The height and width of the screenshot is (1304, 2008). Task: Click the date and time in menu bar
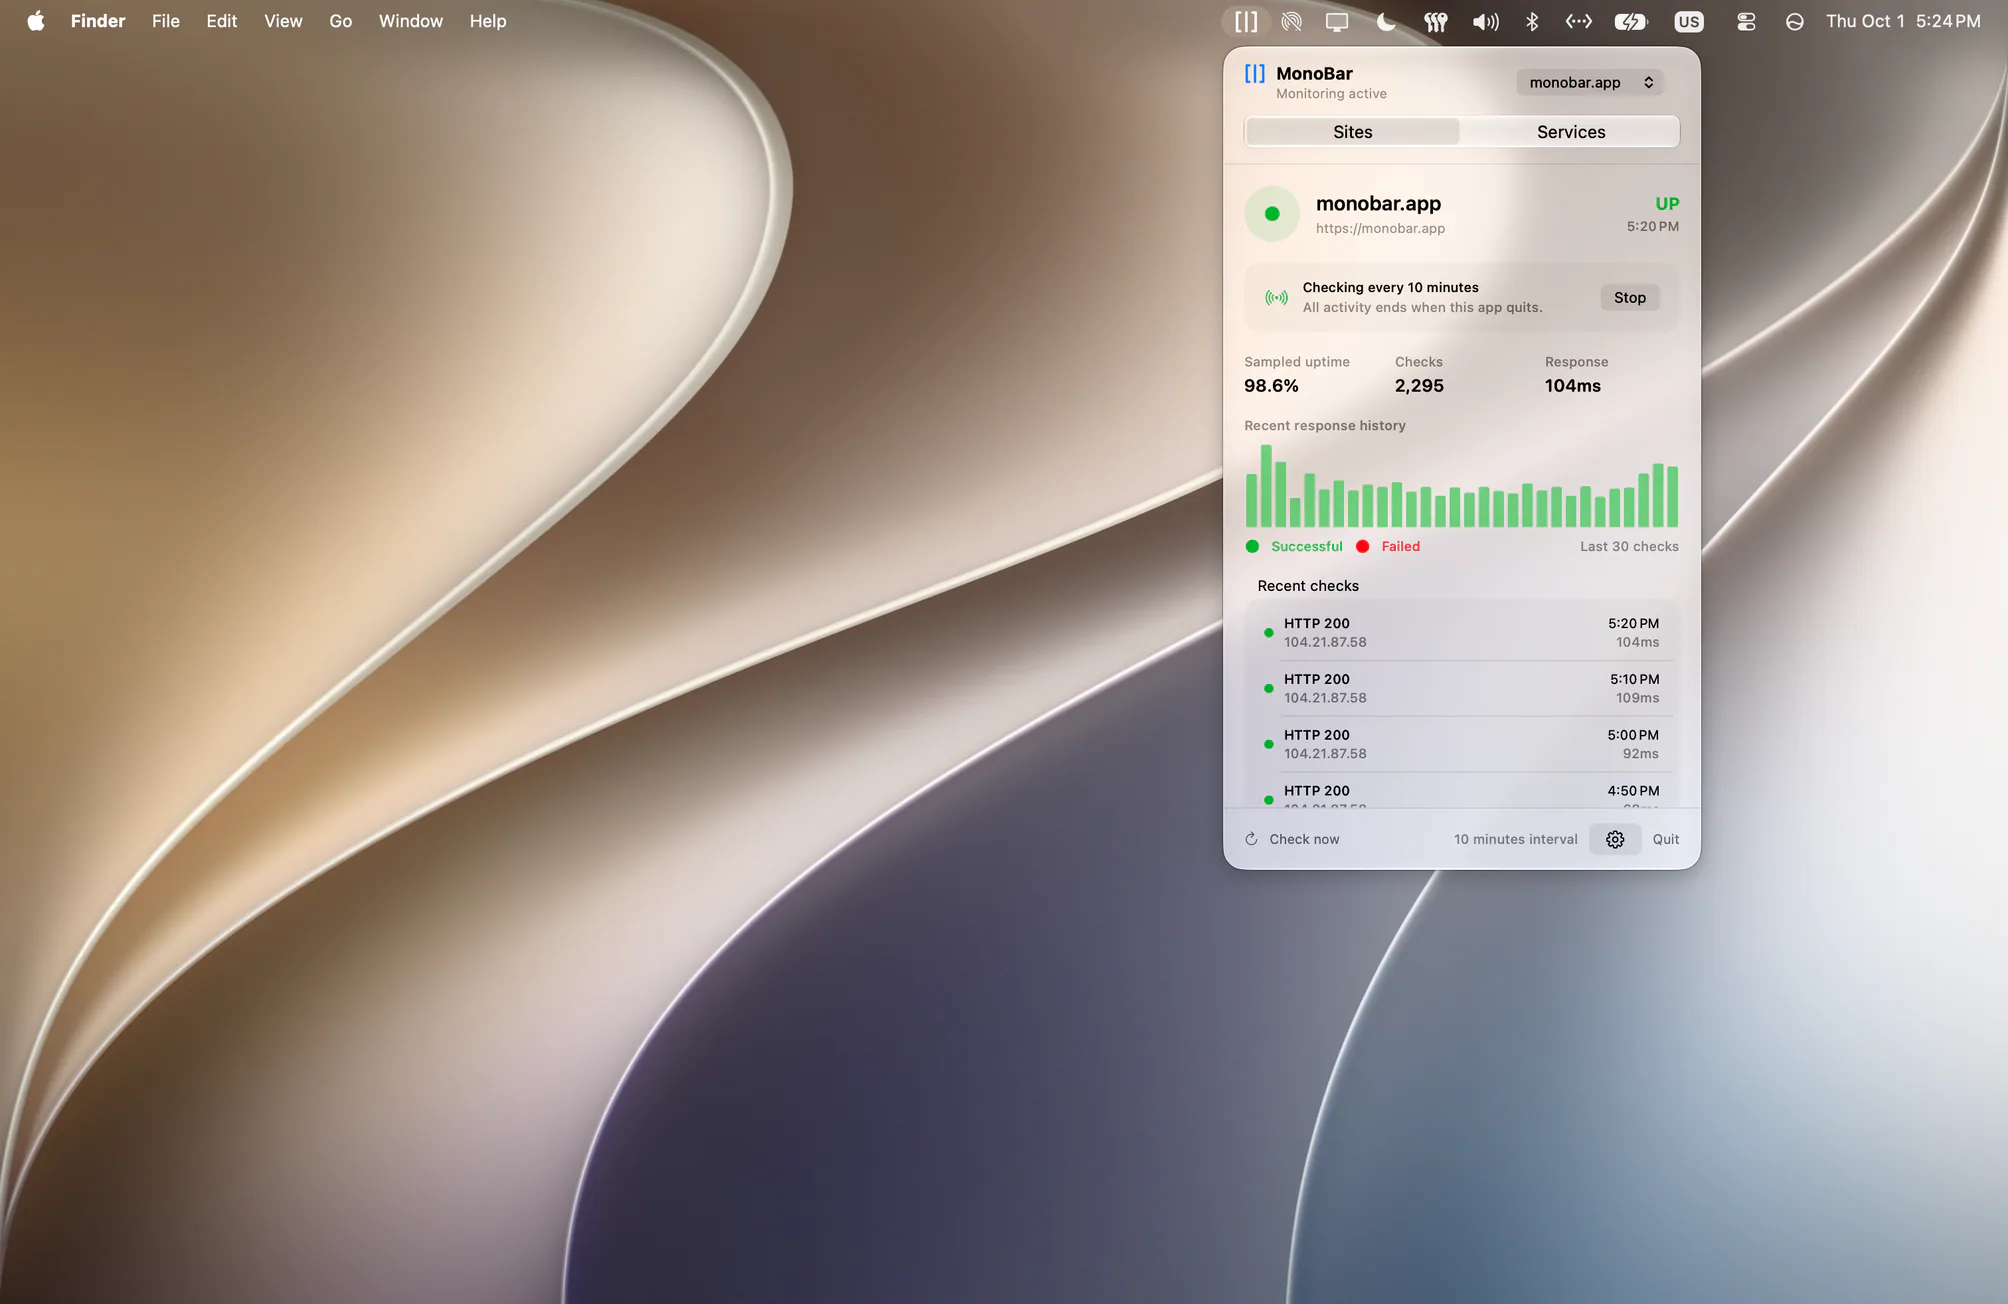(1903, 21)
